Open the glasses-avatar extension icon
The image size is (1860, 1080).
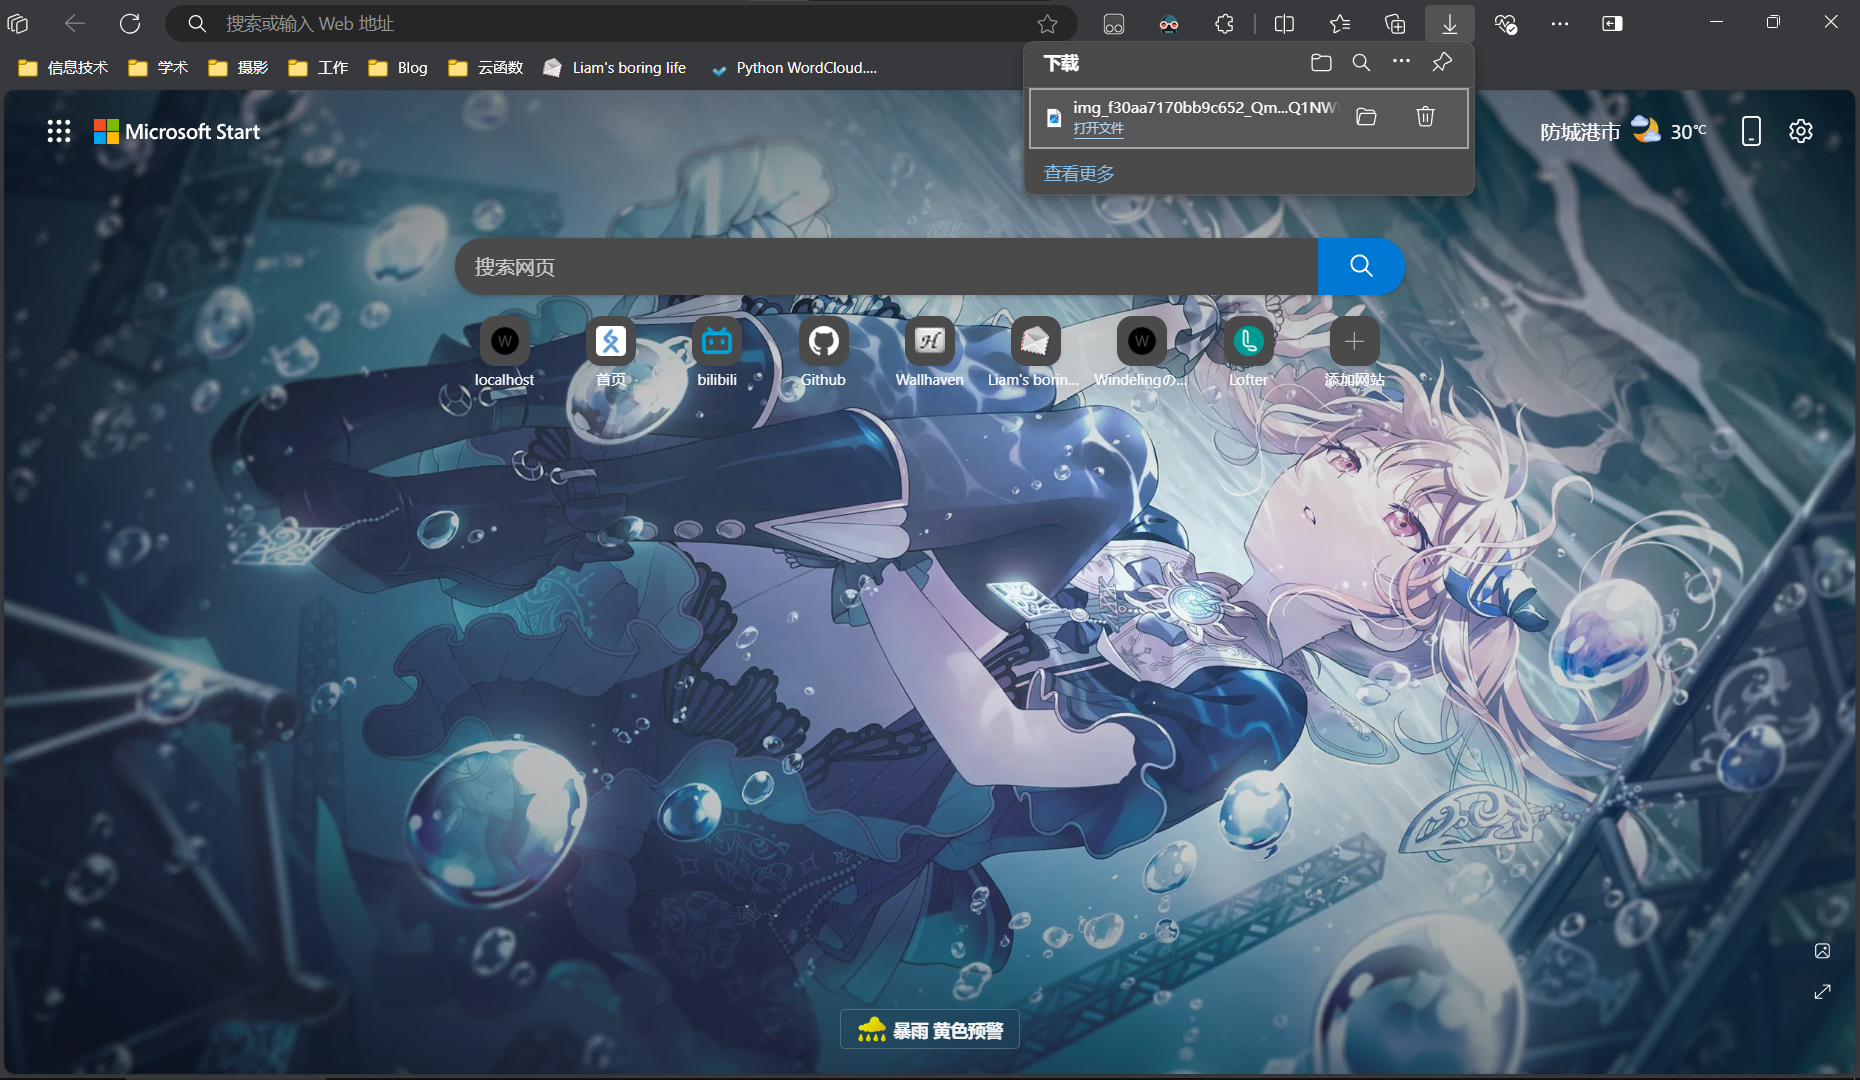click(x=1169, y=24)
